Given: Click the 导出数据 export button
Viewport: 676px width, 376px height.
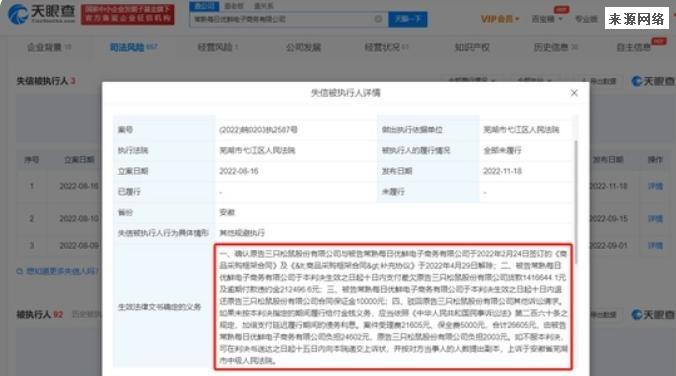Looking at the screenshot, I should point(600,81).
